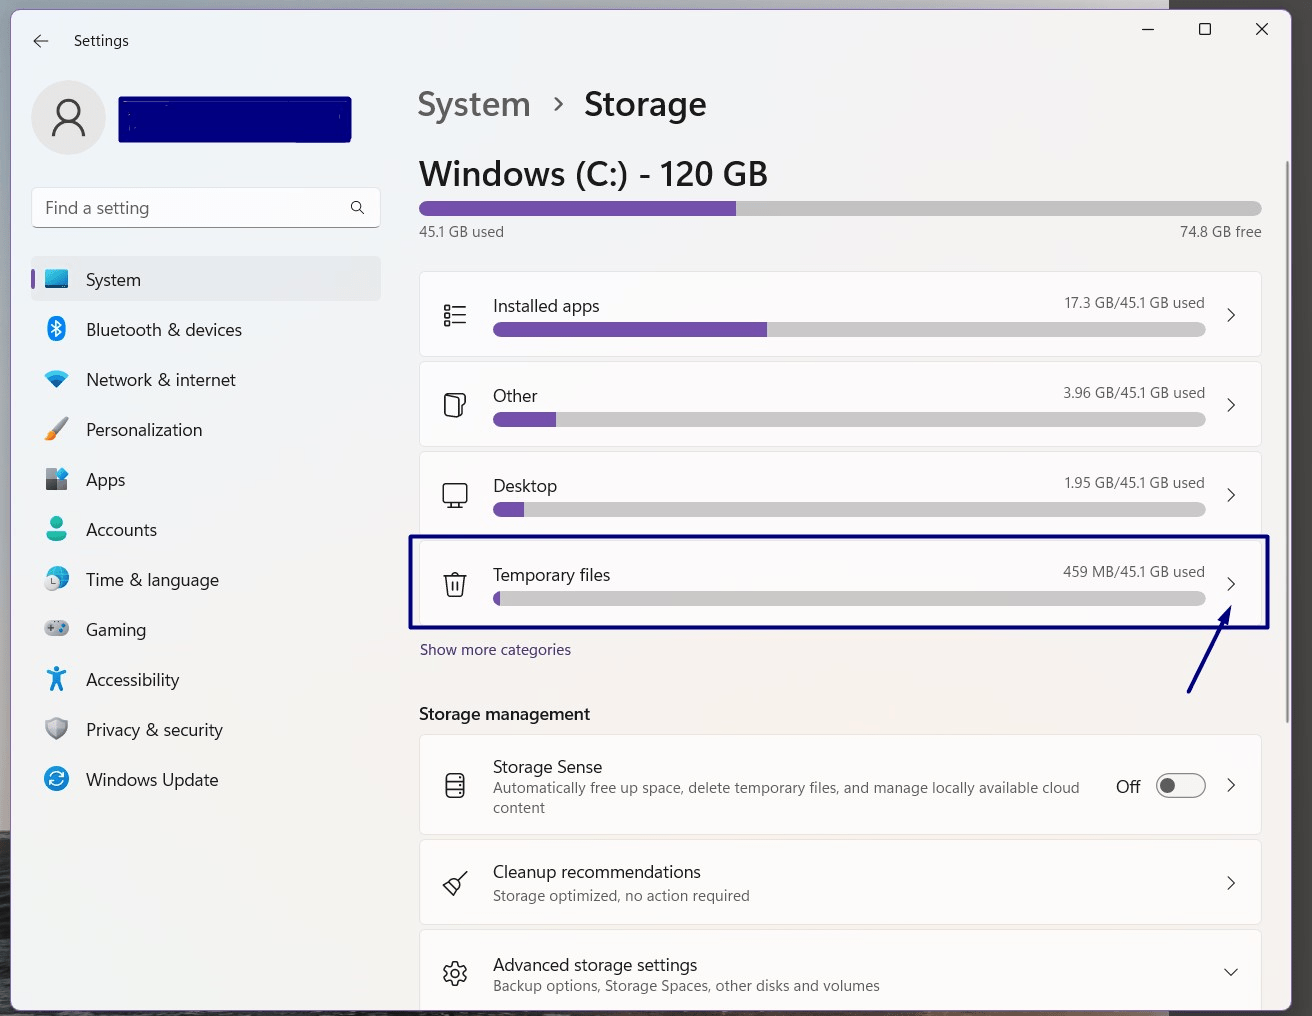Click the Temporary files trash icon
Image resolution: width=1312 pixels, height=1016 pixels.
coord(455,584)
